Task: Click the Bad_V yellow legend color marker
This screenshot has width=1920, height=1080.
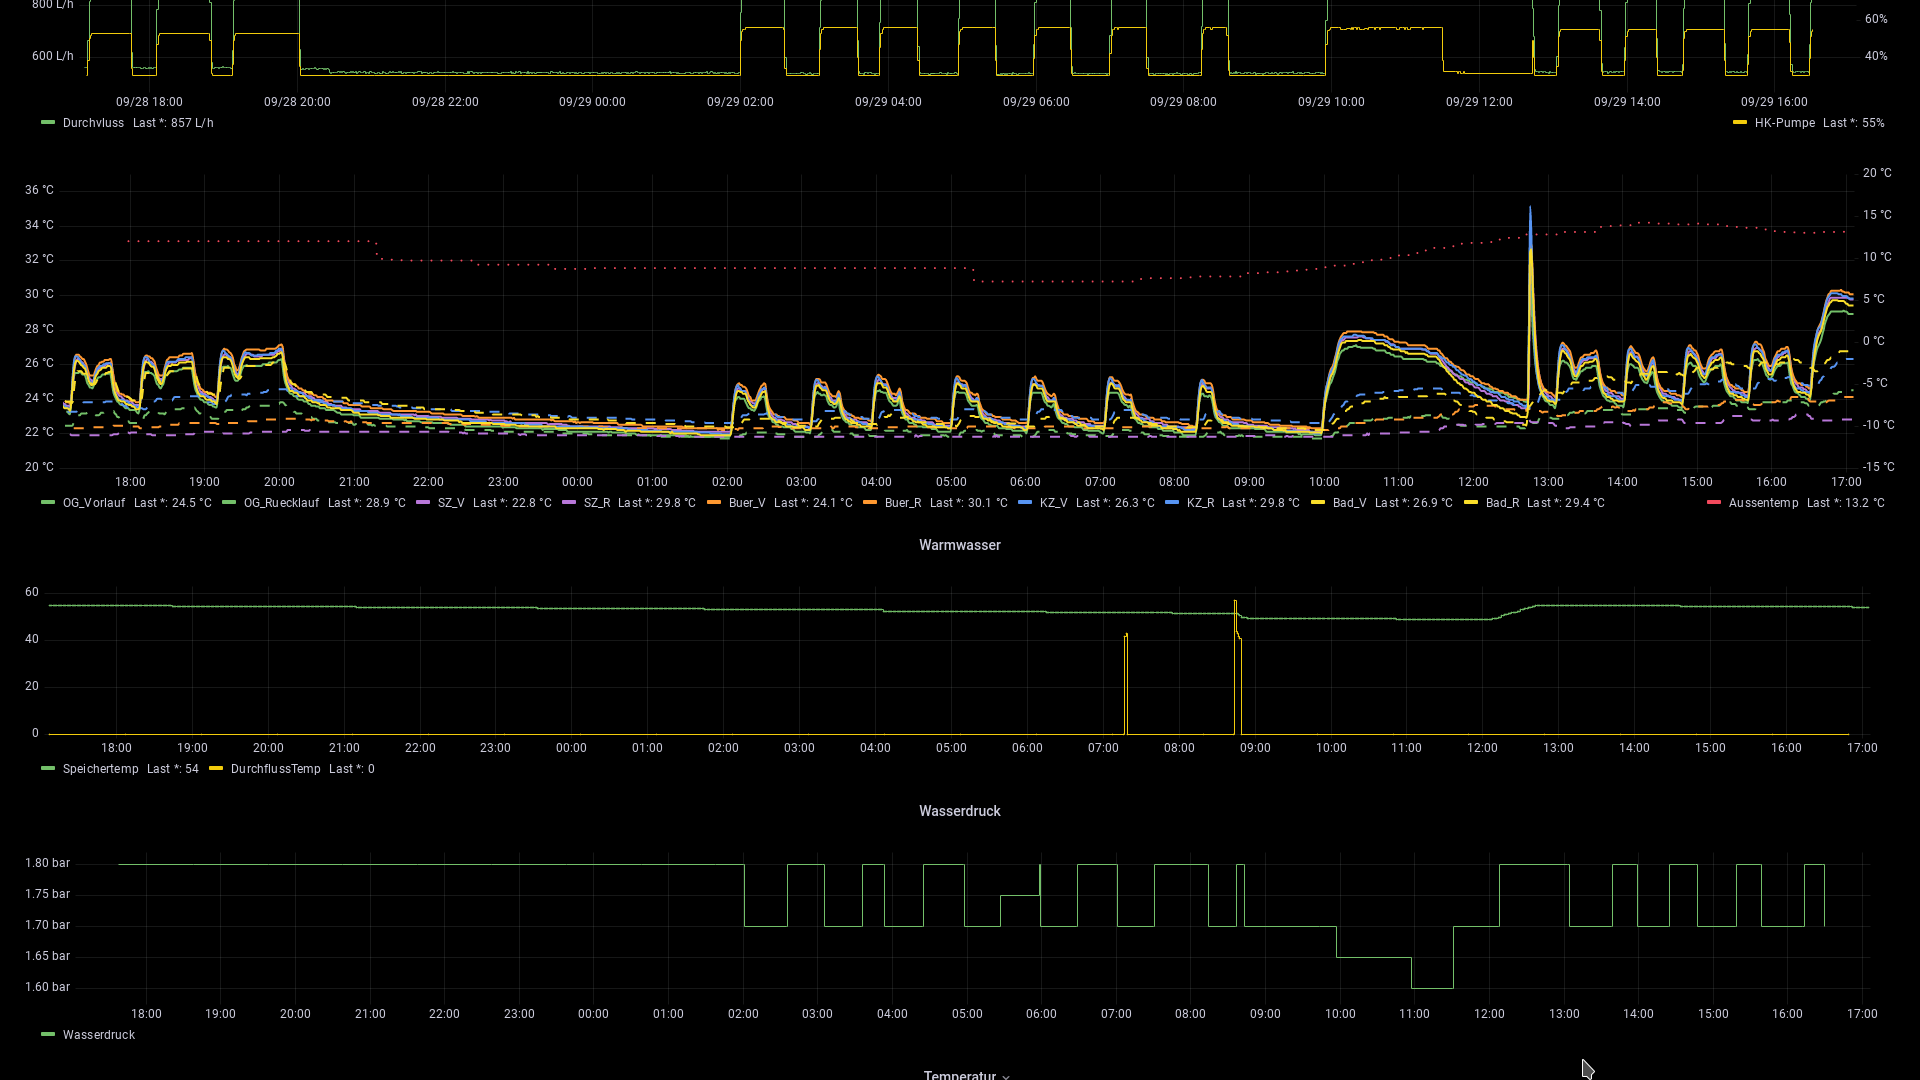Action: click(x=1318, y=503)
